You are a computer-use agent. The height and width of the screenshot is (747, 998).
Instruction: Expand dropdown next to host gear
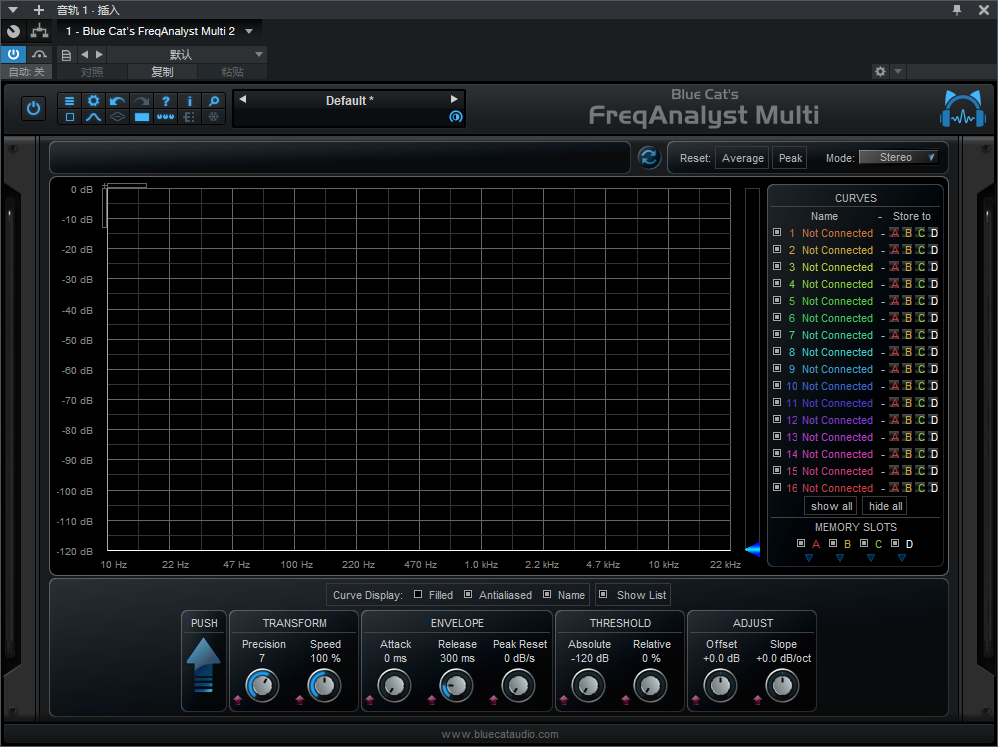(898, 71)
